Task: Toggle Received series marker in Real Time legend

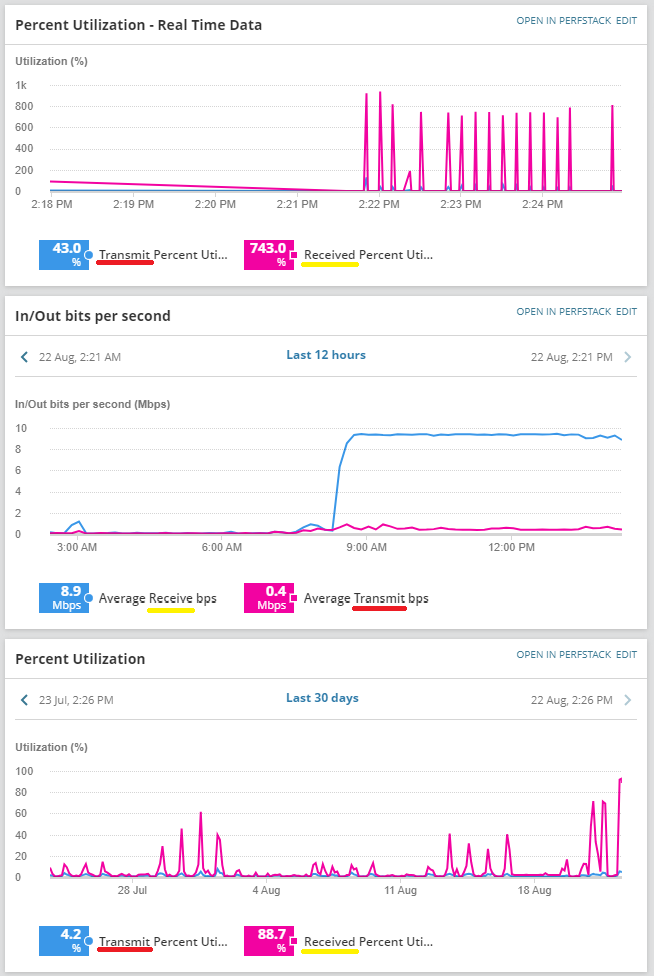Action: (294, 255)
